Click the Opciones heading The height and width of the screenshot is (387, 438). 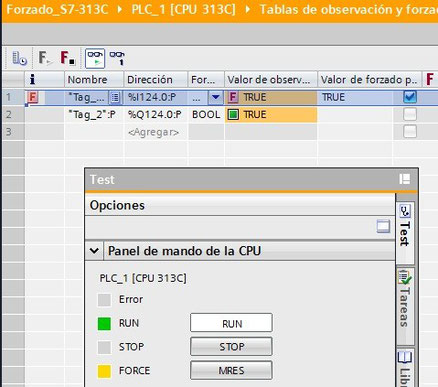pyautogui.click(x=117, y=205)
